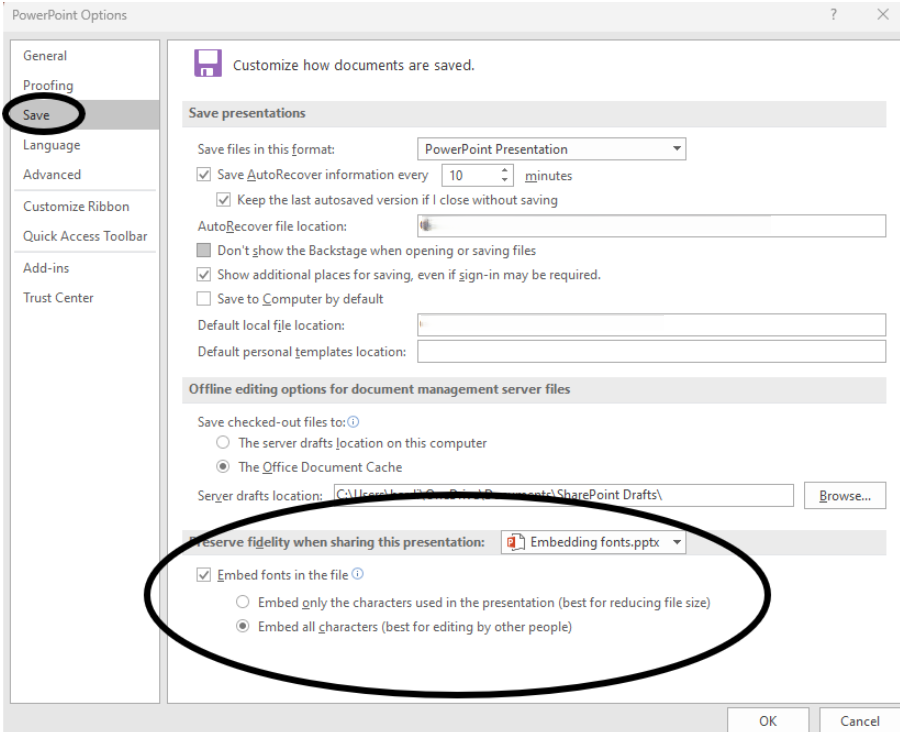Uncheck Embed fonts in the file
Screen dimensions: 900x732
pyautogui.click(x=203, y=575)
